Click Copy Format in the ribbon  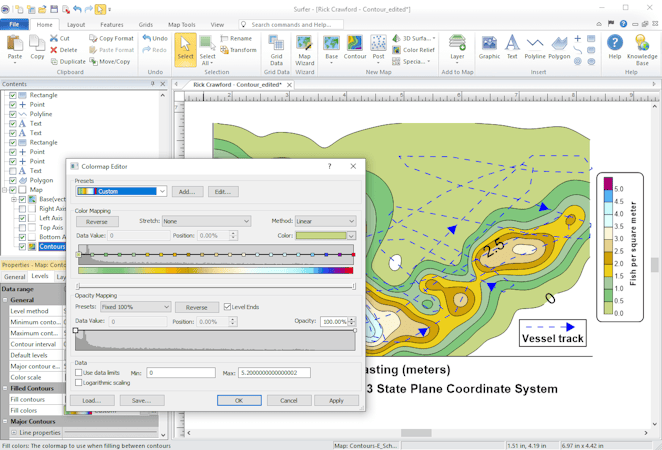(x=111, y=38)
